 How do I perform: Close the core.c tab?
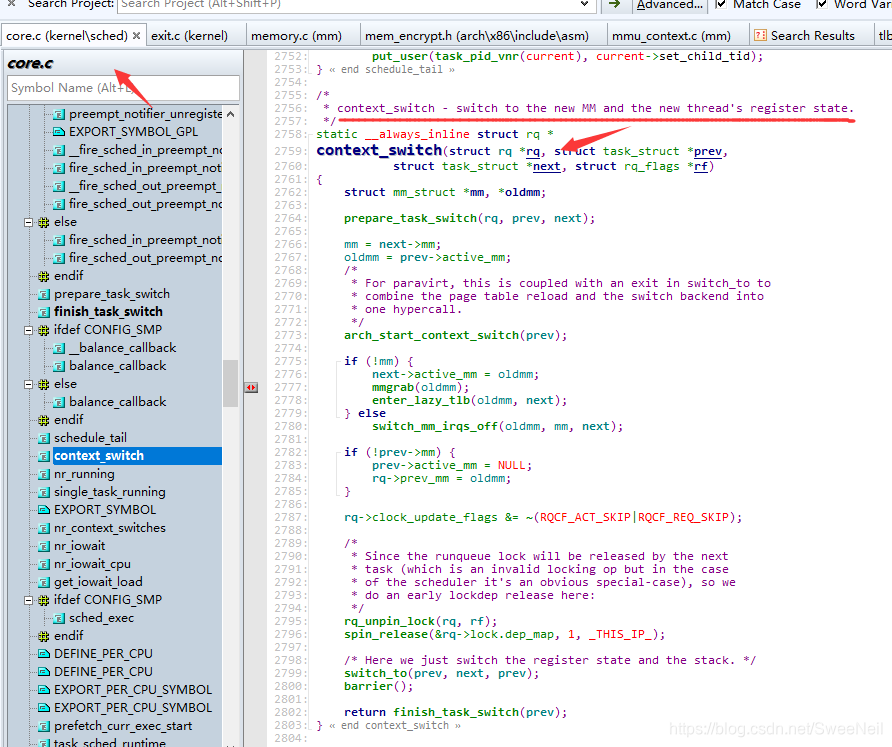coord(137,36)
